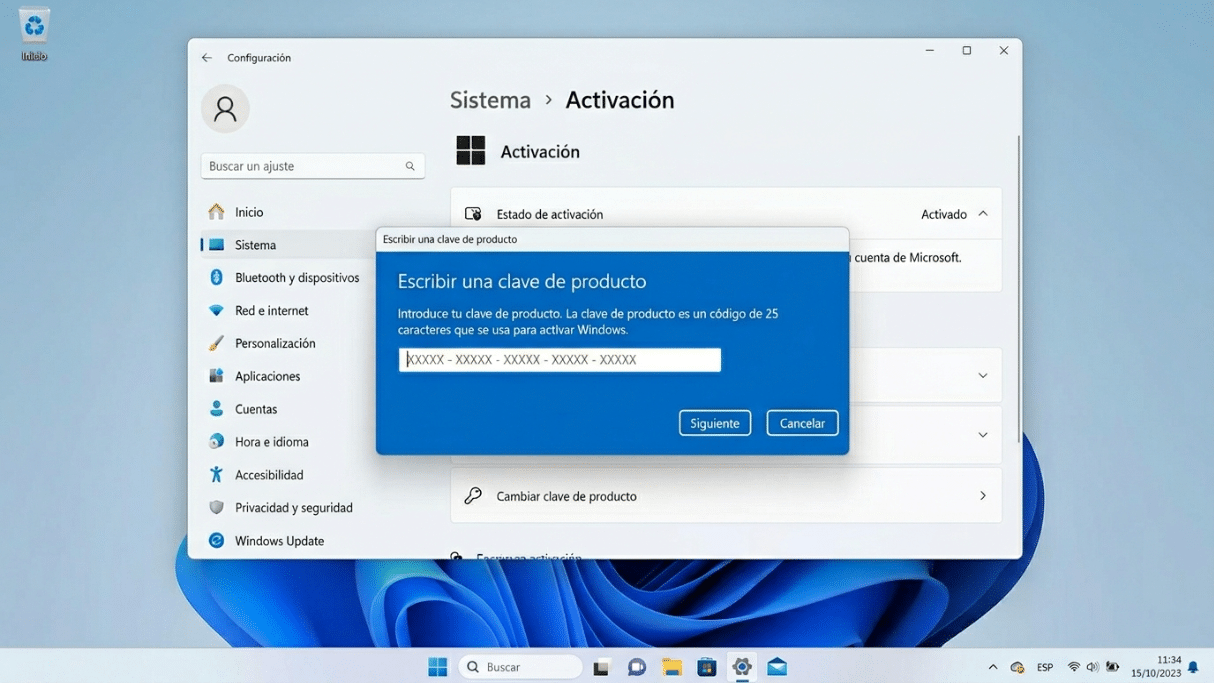Open the Aplicaciones icon
Image resolution: width=1214 pixels, height=683 pixels.
pyautogui.click(x=216, y=376)
